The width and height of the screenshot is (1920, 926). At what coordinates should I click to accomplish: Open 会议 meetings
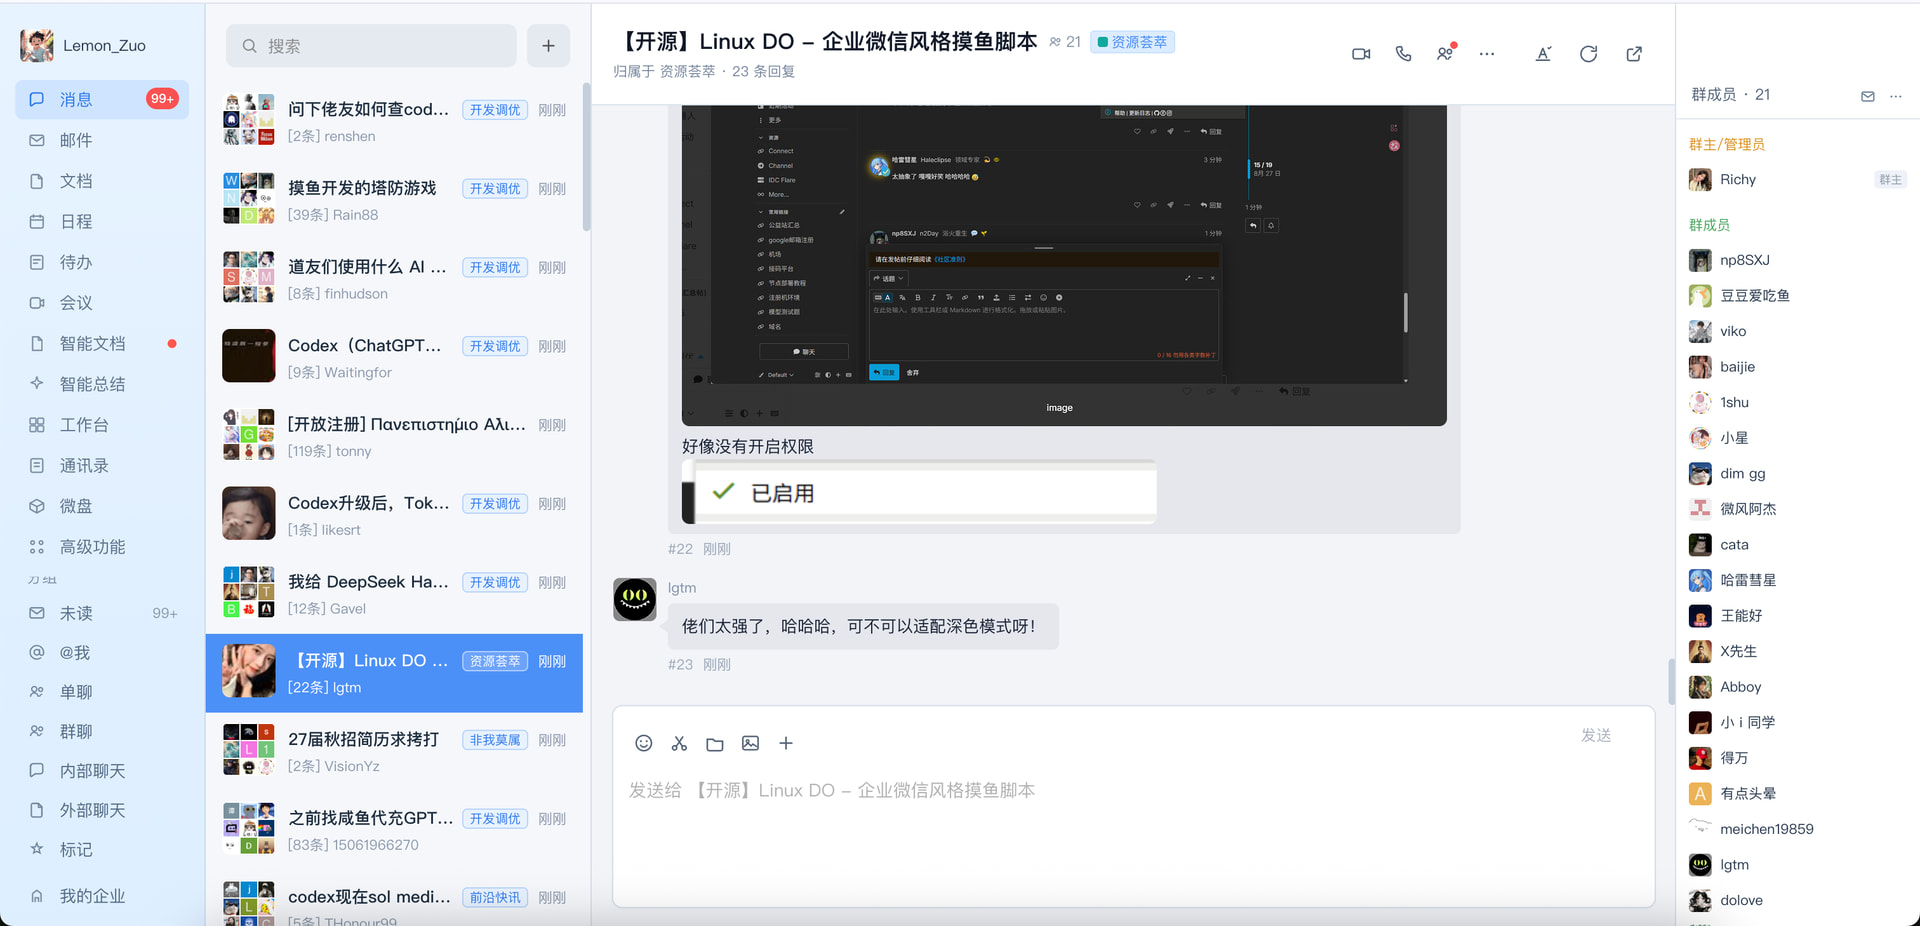tap(102, 303)
